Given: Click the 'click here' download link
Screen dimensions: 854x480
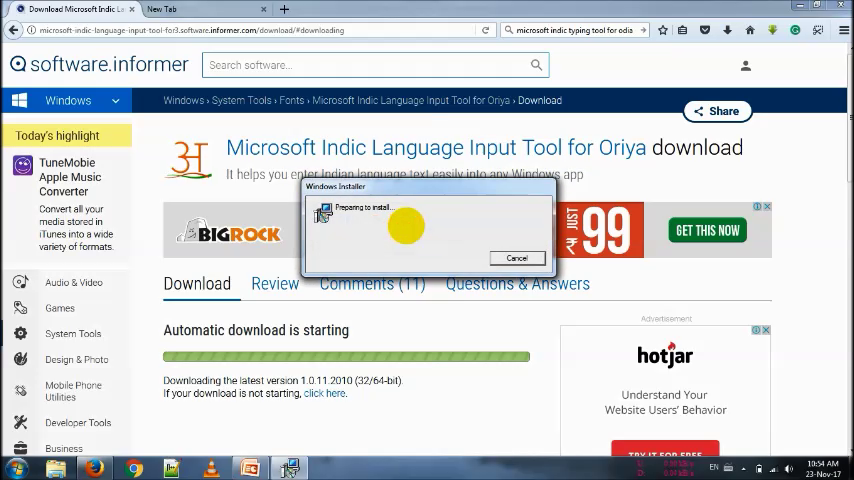Looking at the screenshot, I should (325, 393).
